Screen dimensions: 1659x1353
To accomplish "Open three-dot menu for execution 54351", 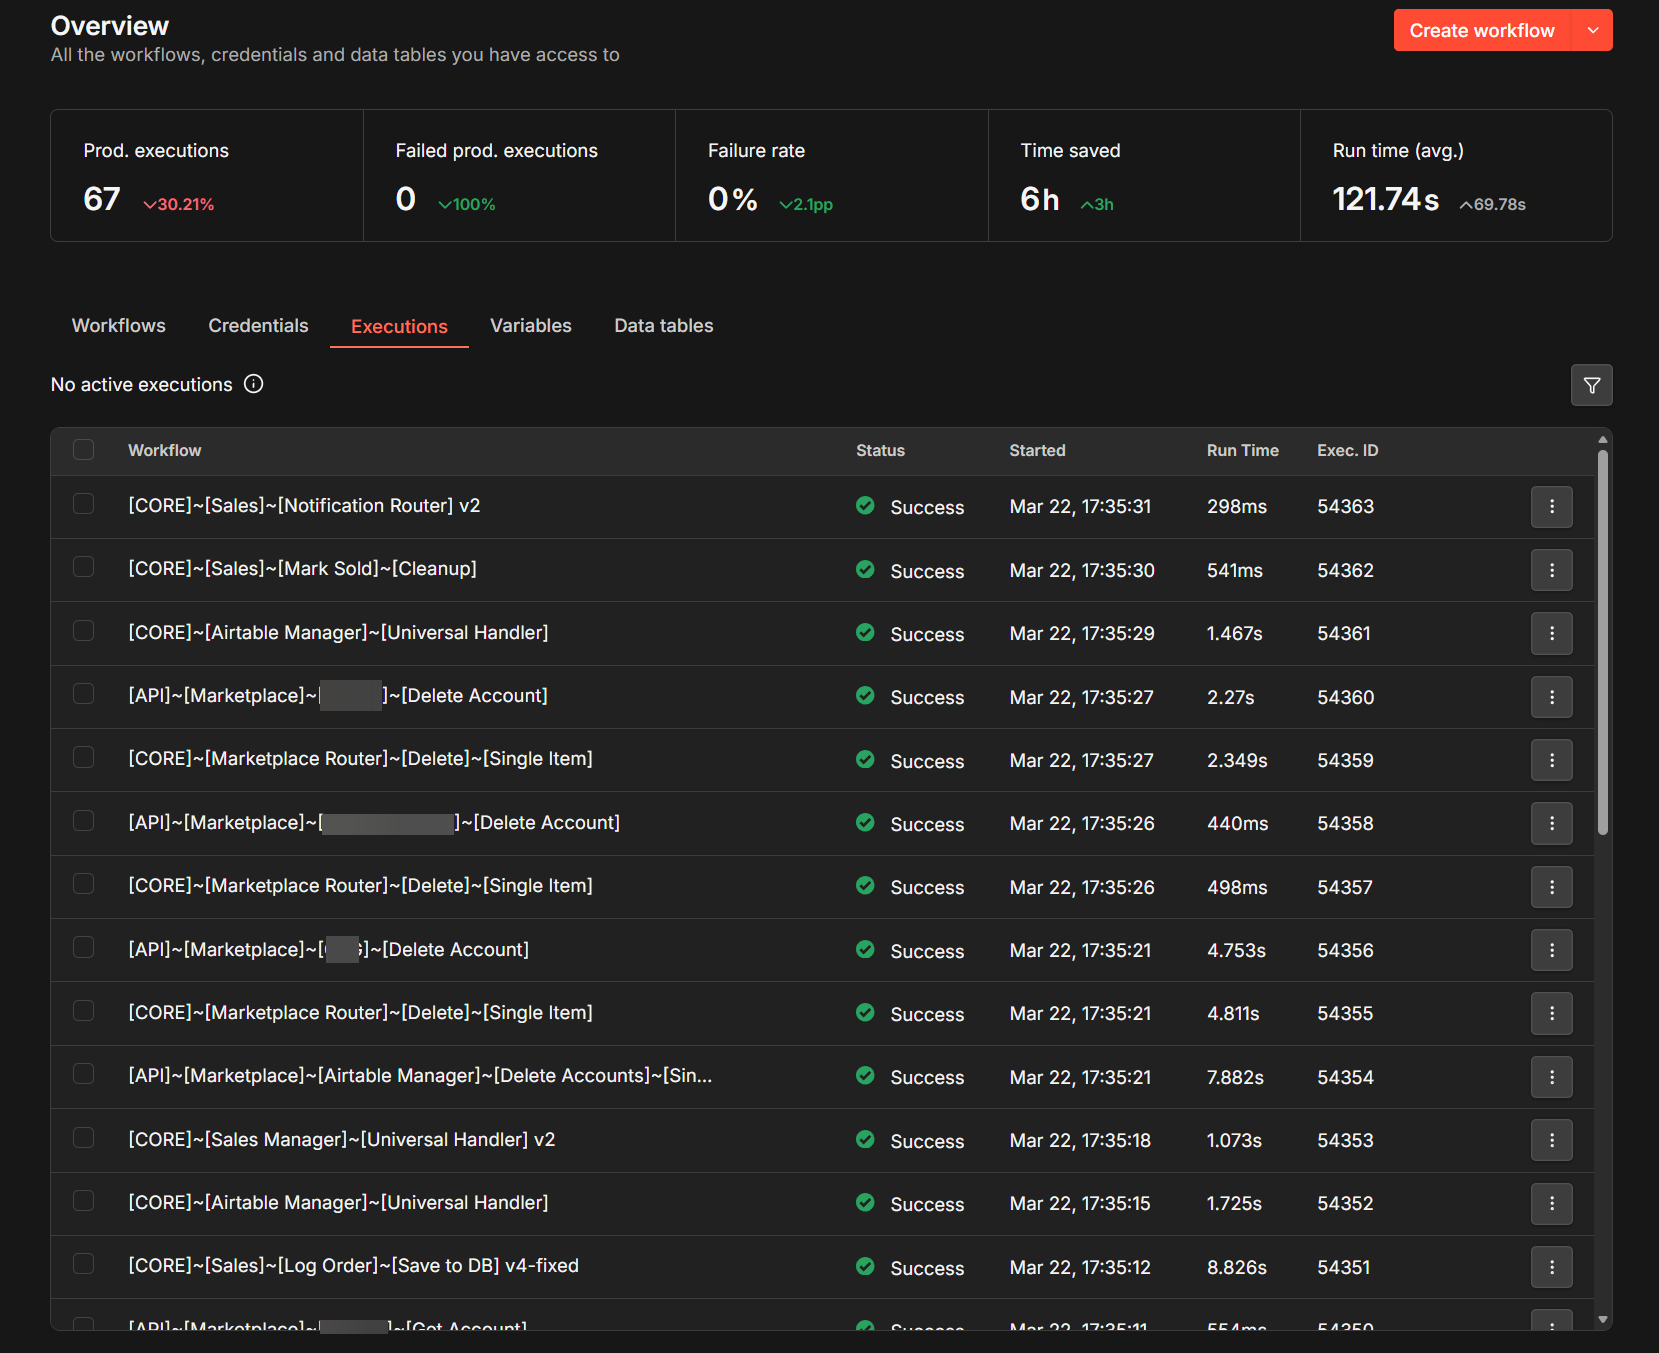I will [1551, 1268].
